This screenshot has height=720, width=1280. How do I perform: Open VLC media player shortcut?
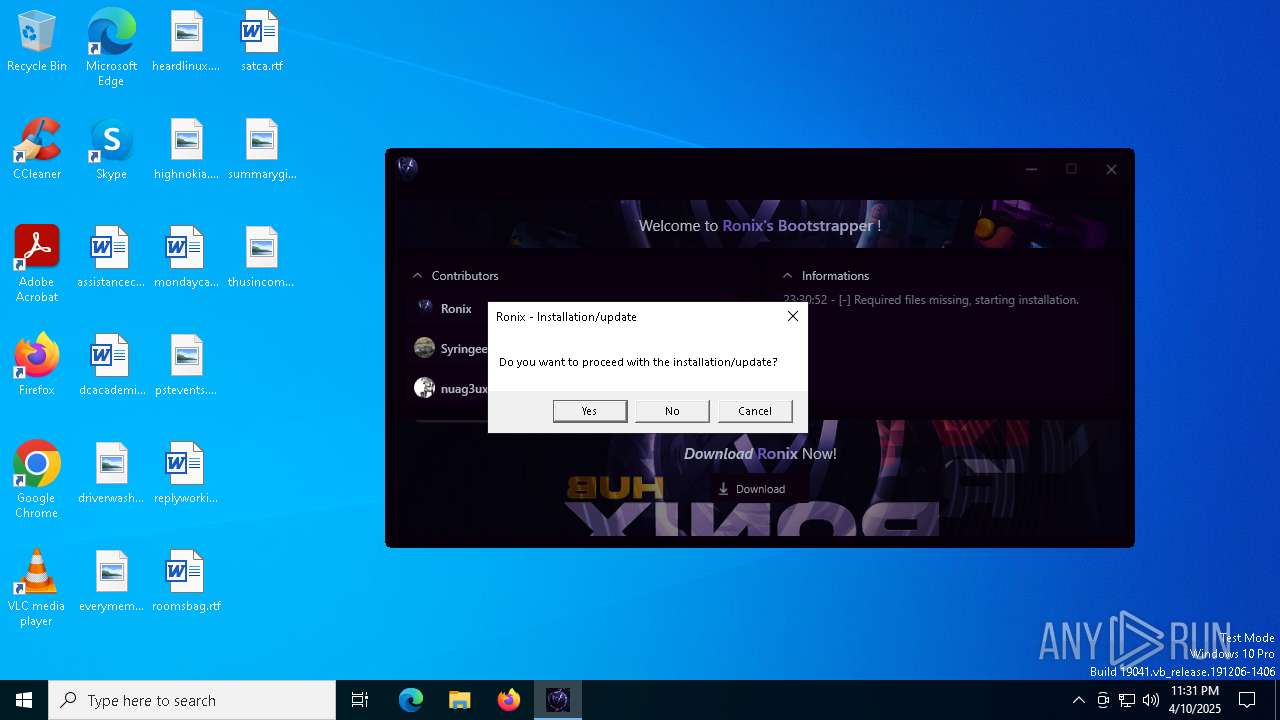pyautogui.click(x=37, y=588)
